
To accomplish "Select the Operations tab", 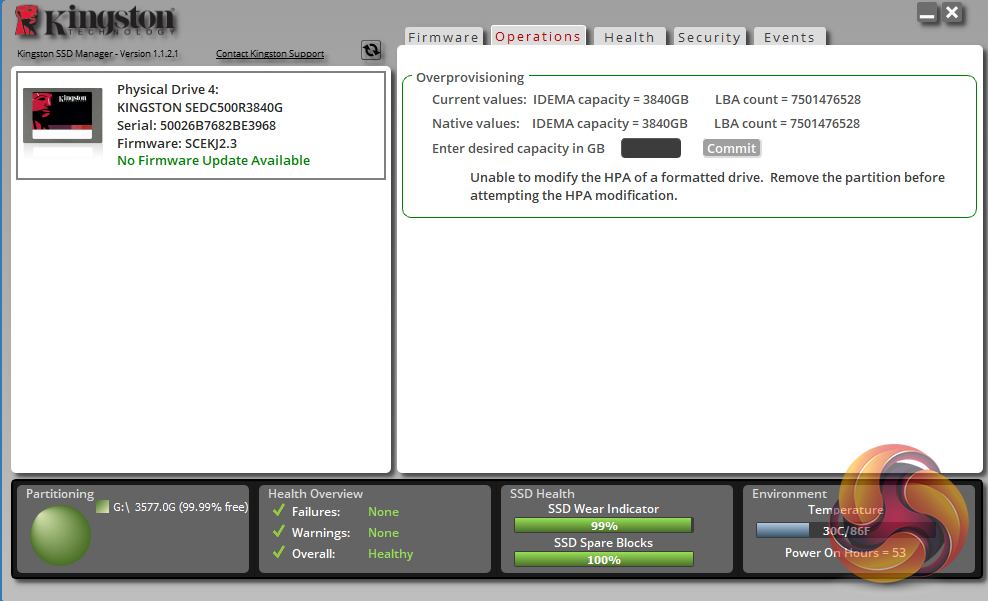I will (538, 36).
